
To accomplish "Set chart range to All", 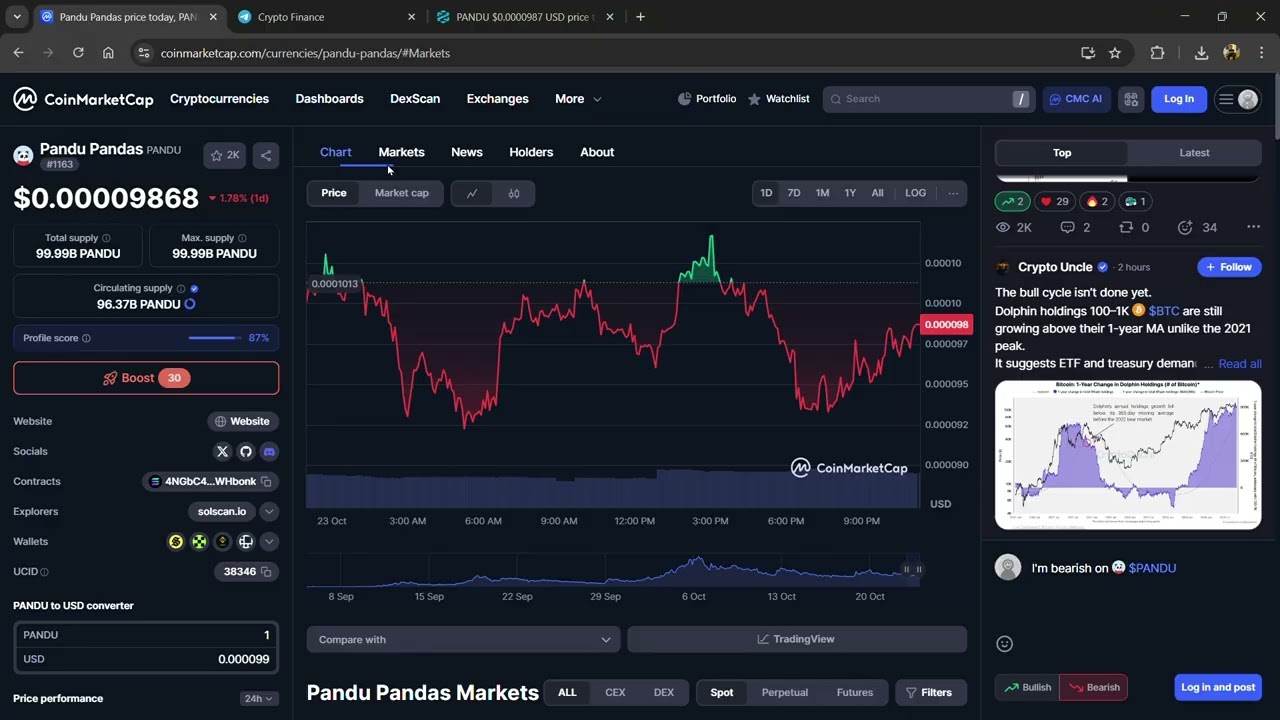I will click(x=878, y=193).
